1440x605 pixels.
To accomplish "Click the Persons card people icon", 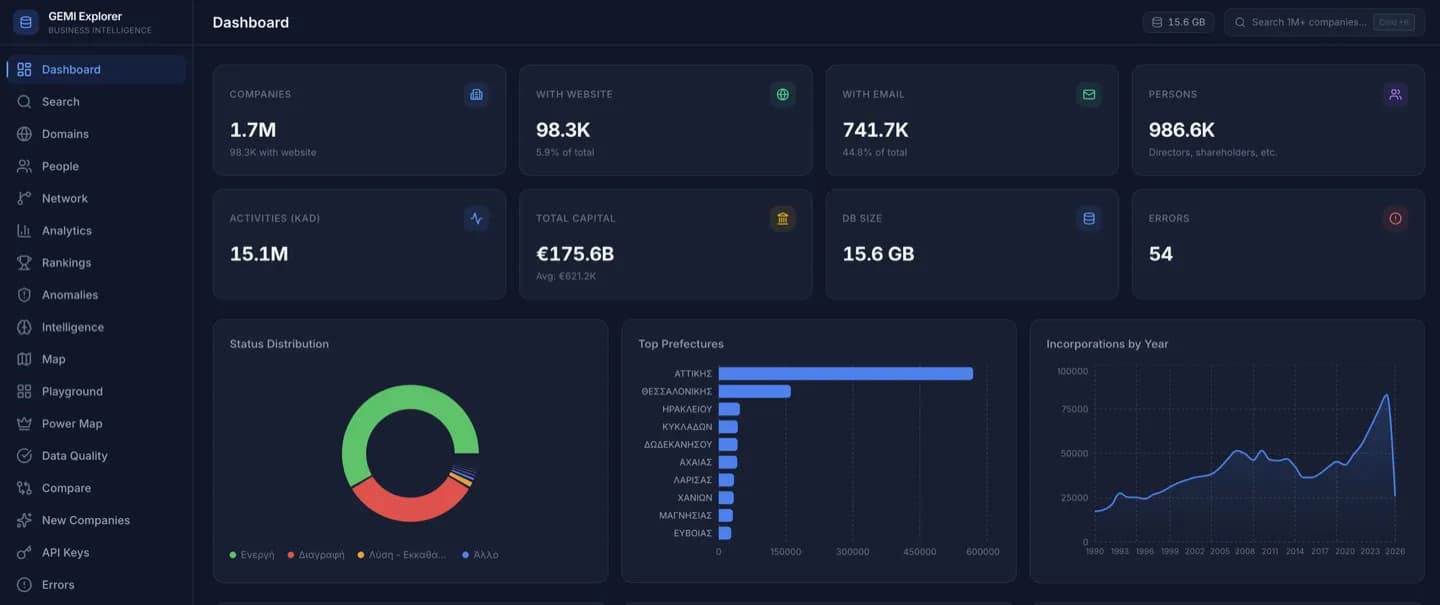I will [1395, 94].
